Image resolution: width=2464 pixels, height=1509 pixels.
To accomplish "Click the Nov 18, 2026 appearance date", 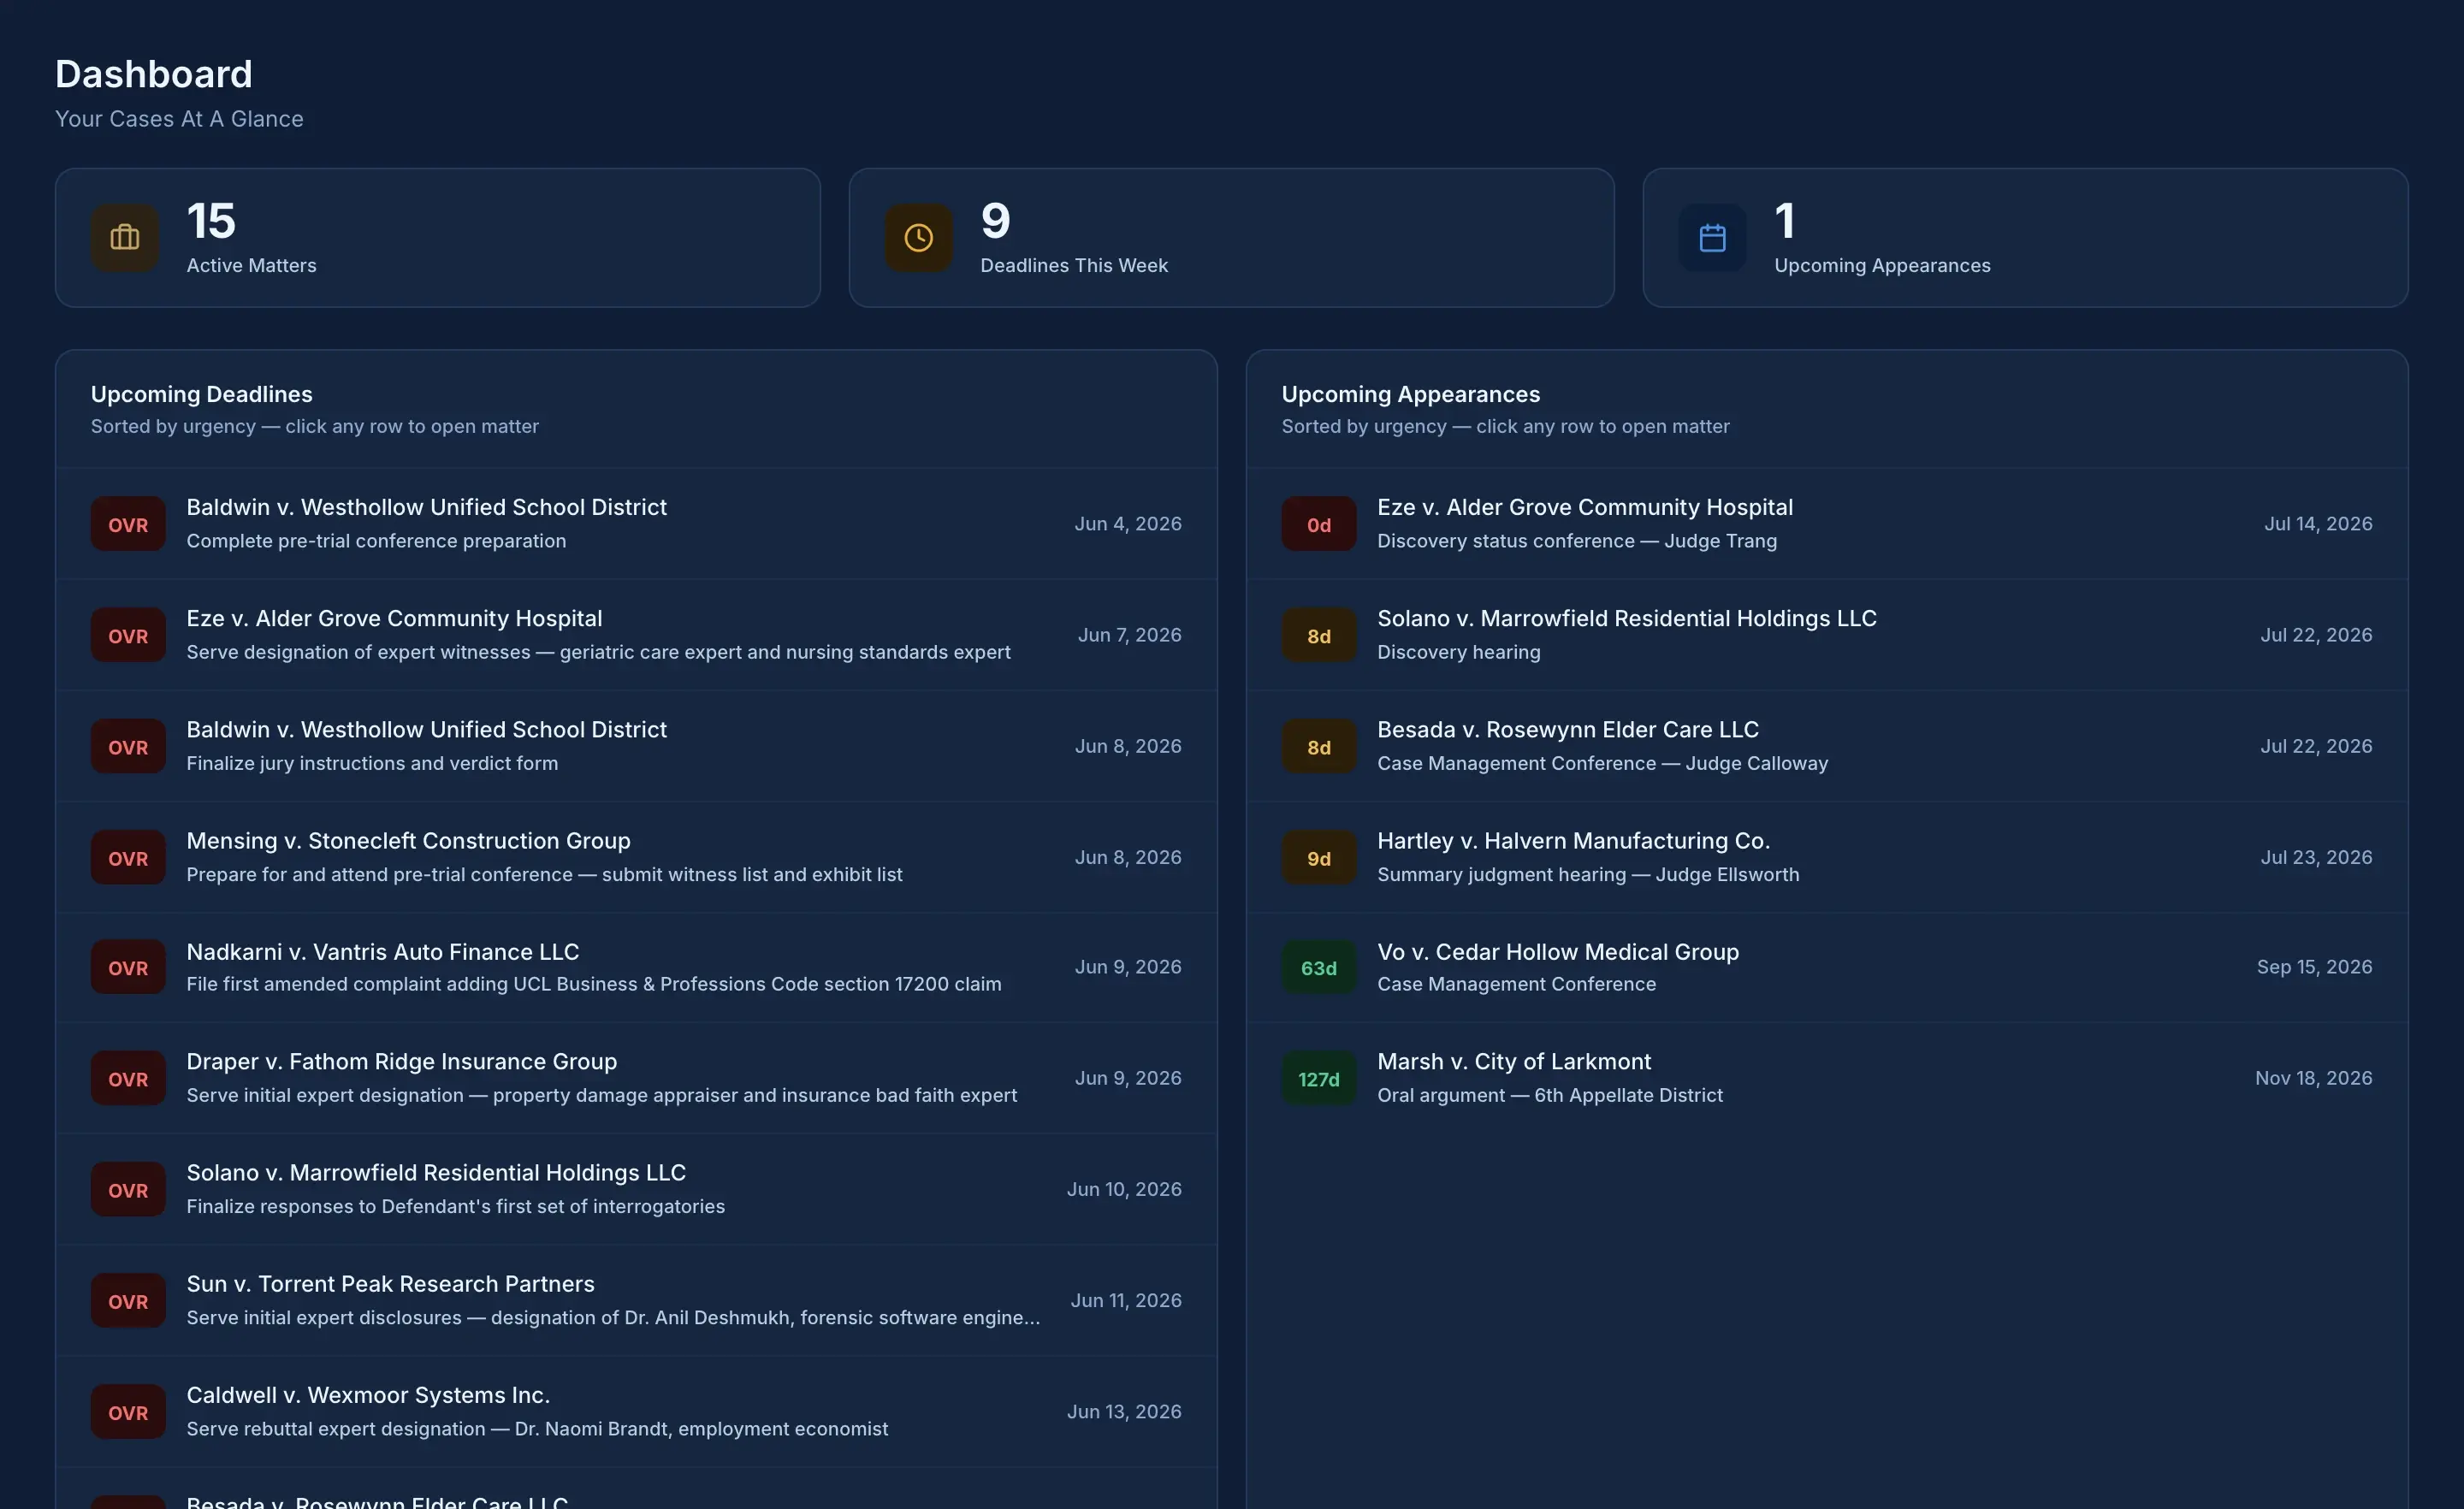I will 2313,1078.
